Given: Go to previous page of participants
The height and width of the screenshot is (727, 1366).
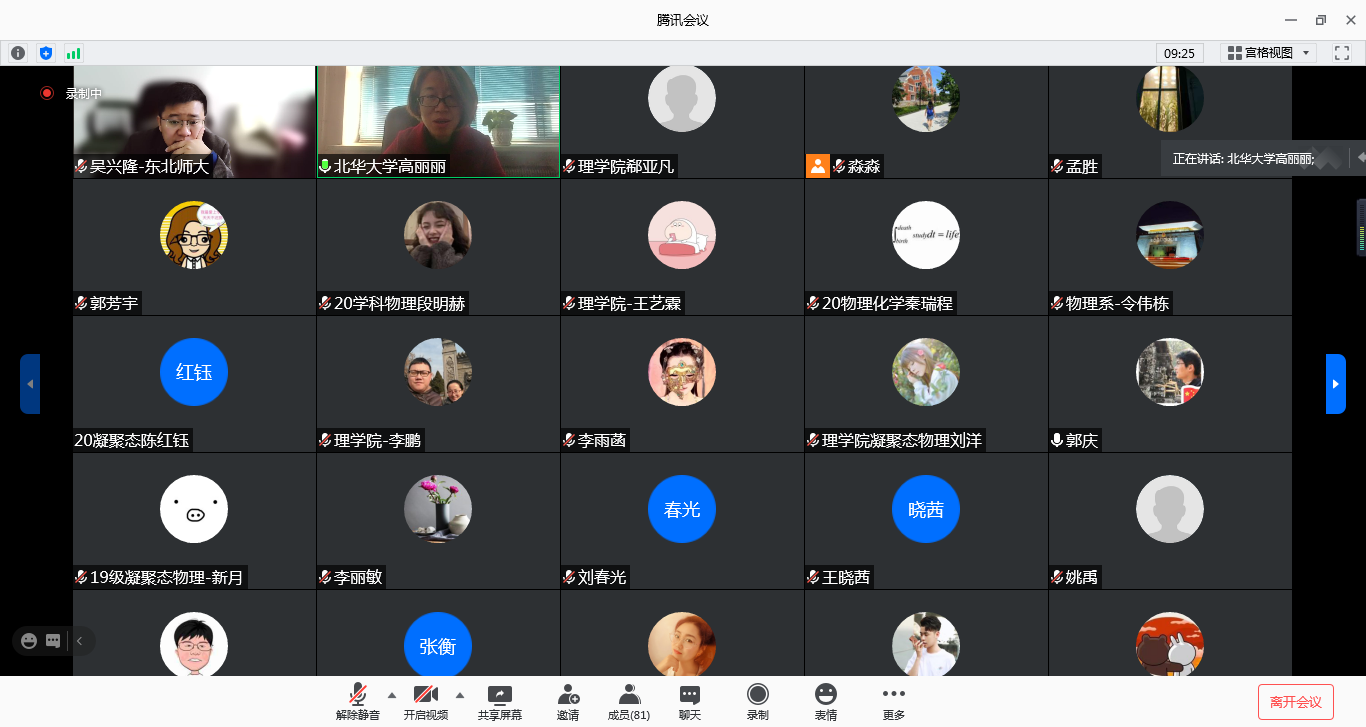Looking at the screenshot, I should [30, 384].
